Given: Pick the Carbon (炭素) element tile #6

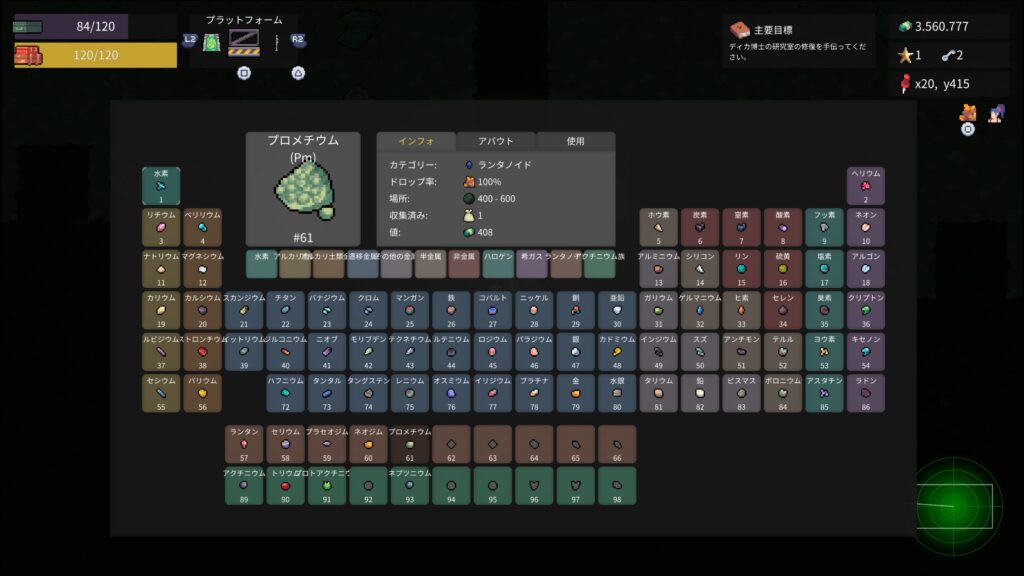Looking at the screenshot, I should 700,227.
